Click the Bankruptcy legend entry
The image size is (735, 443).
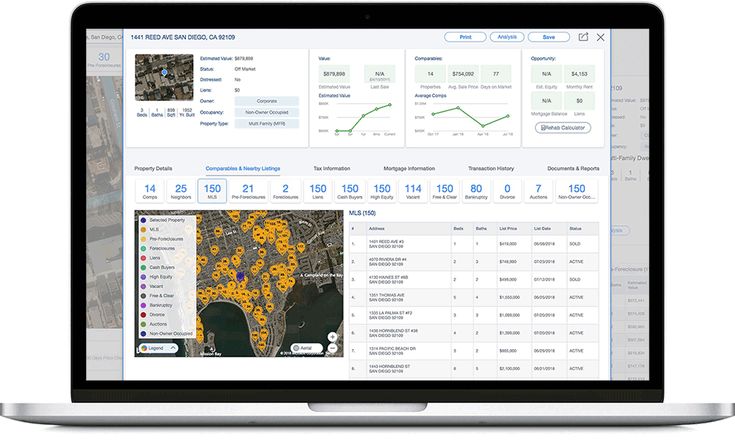pyautogui.click(x=157, y=305)
